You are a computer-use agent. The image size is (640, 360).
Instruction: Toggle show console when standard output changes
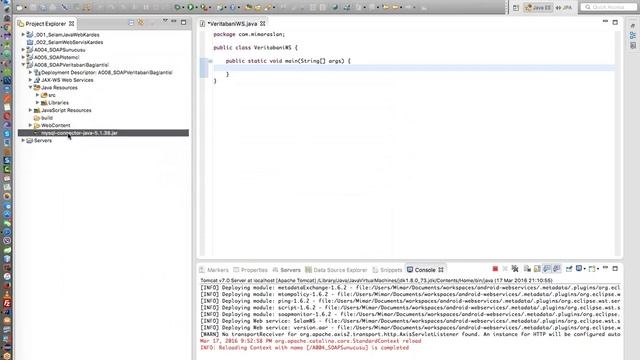(x=547, y=269)
